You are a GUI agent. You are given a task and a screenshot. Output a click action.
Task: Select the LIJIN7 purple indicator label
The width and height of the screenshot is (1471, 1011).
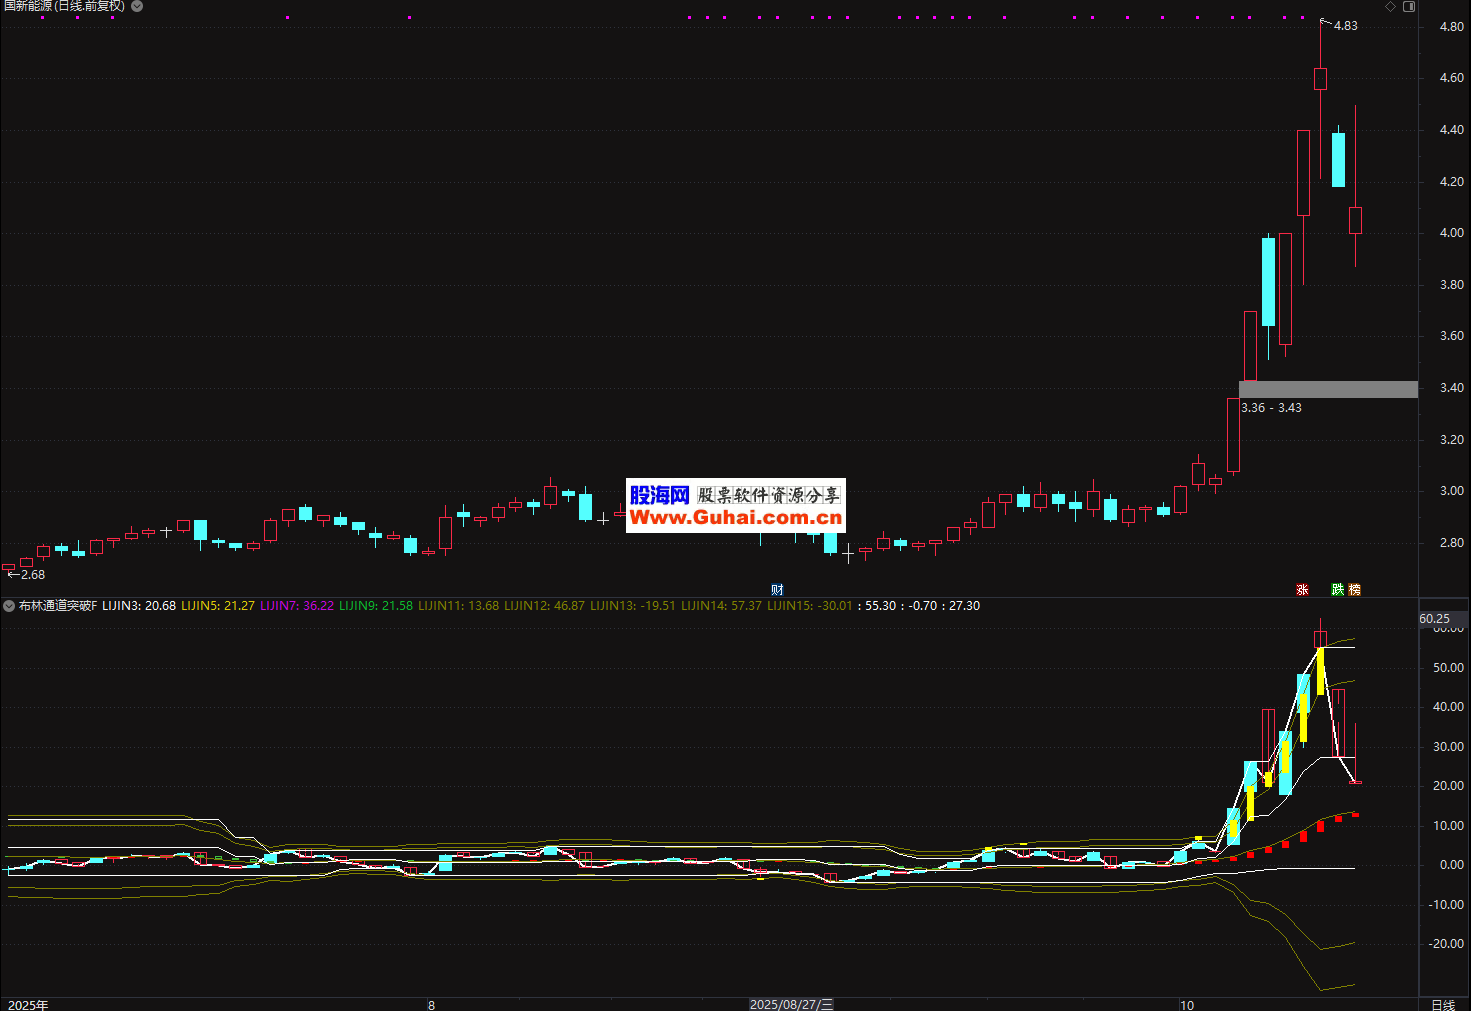[297, 606]
